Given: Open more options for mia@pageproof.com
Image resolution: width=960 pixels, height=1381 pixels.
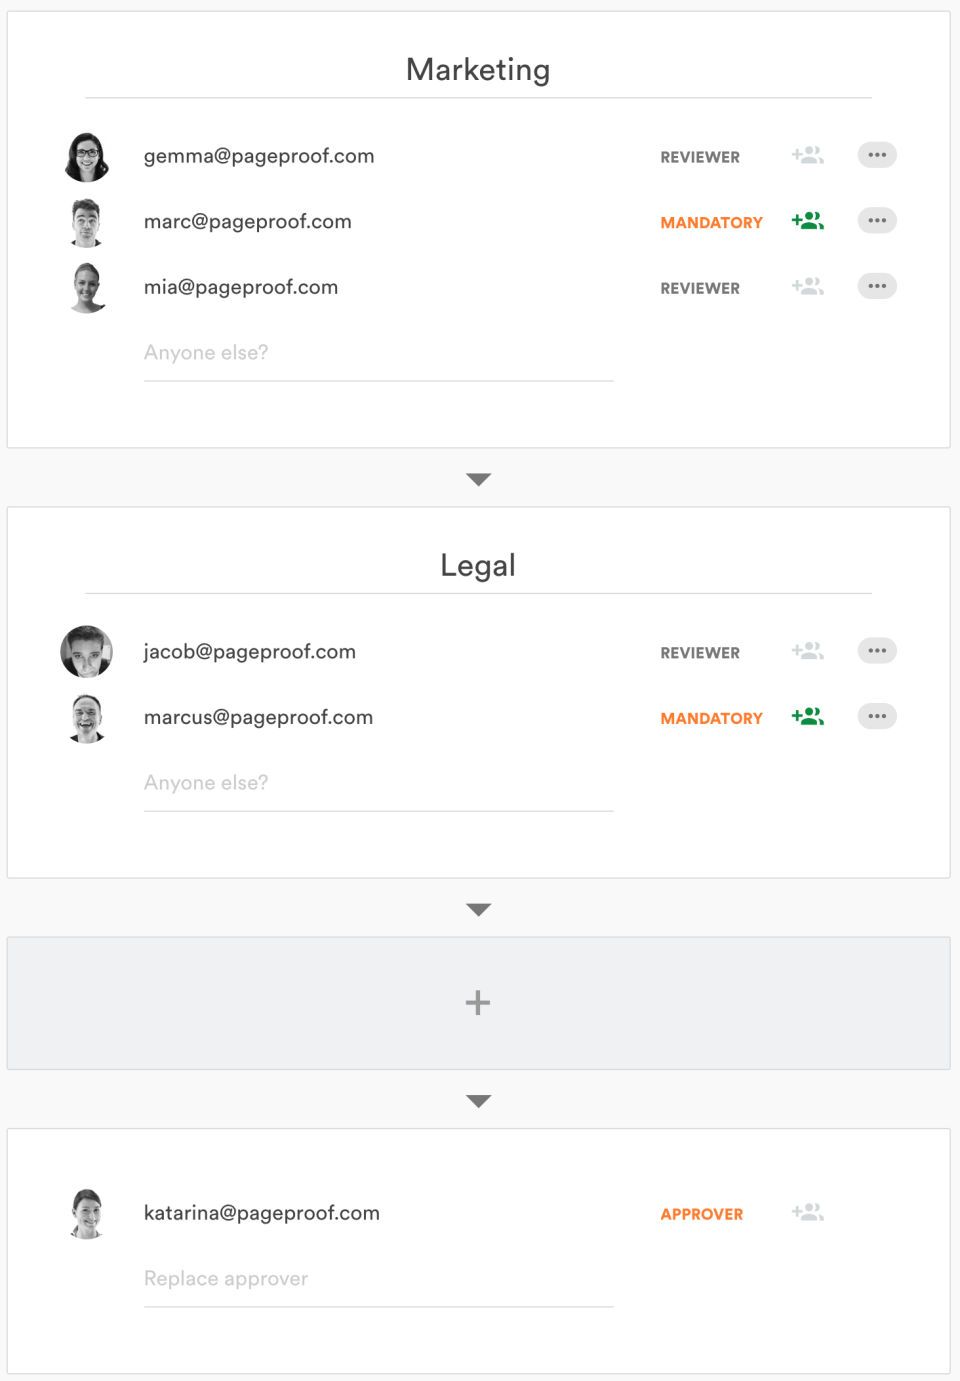Looking at the screenshot, I should tap(877, 286).
